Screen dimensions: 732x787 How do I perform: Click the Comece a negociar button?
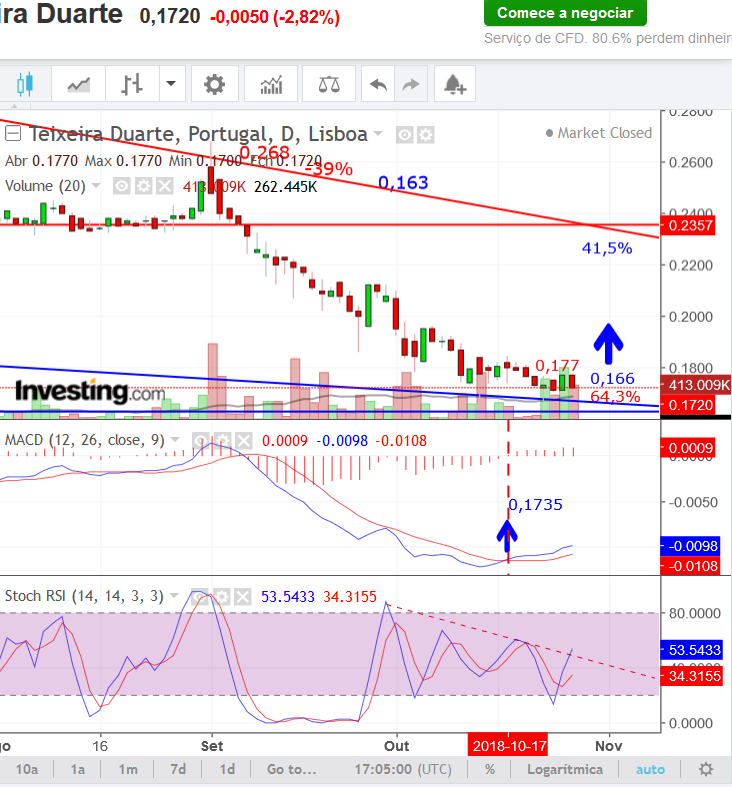click(x=565, y=13)
